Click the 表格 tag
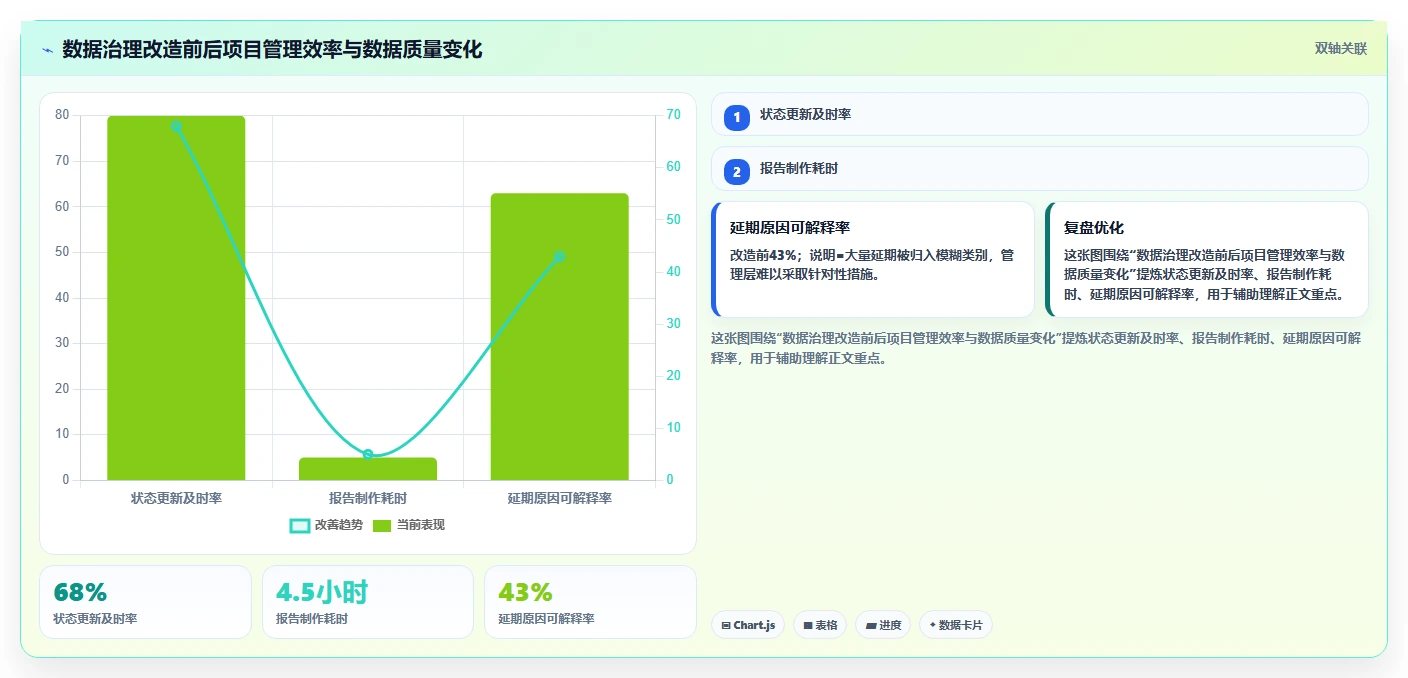Viewport: 1408px width, 678px height. 820,625
